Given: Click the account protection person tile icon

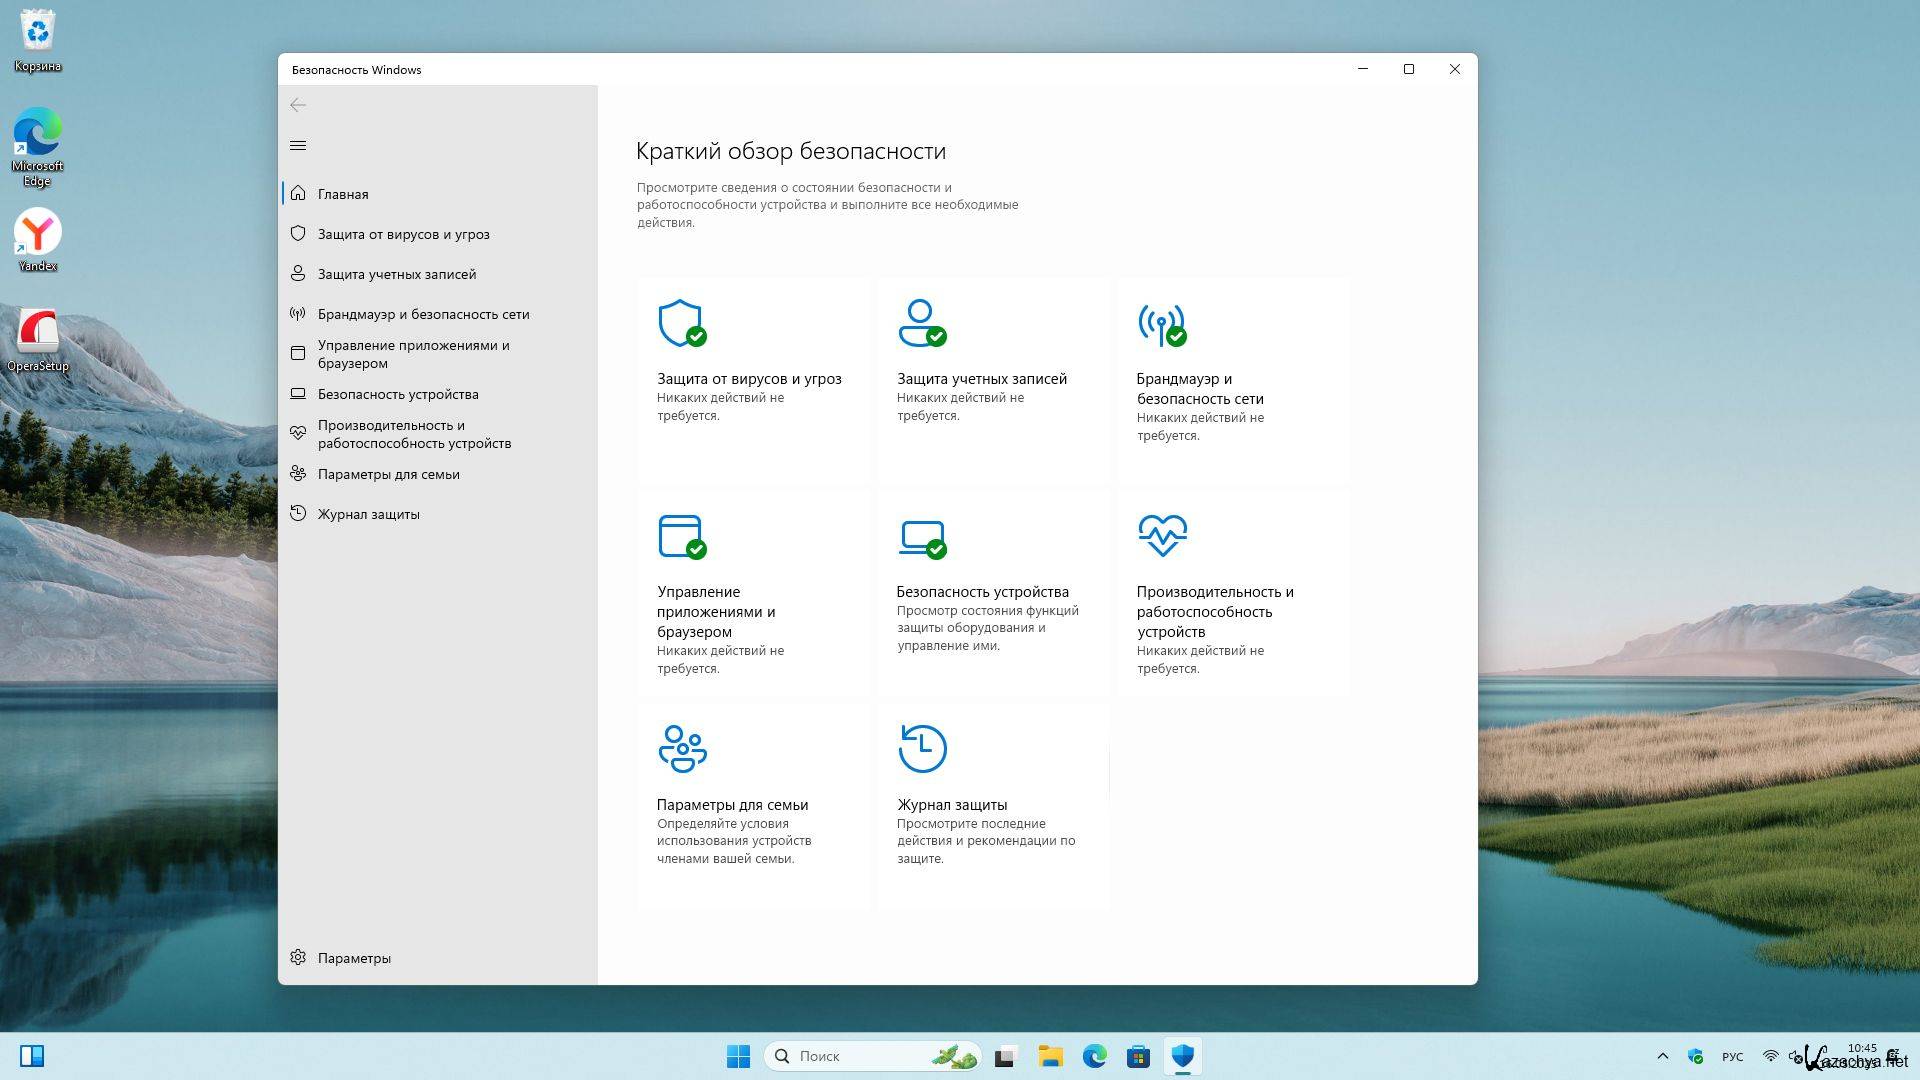Looking at the screenshot, I should coord(921,323).
